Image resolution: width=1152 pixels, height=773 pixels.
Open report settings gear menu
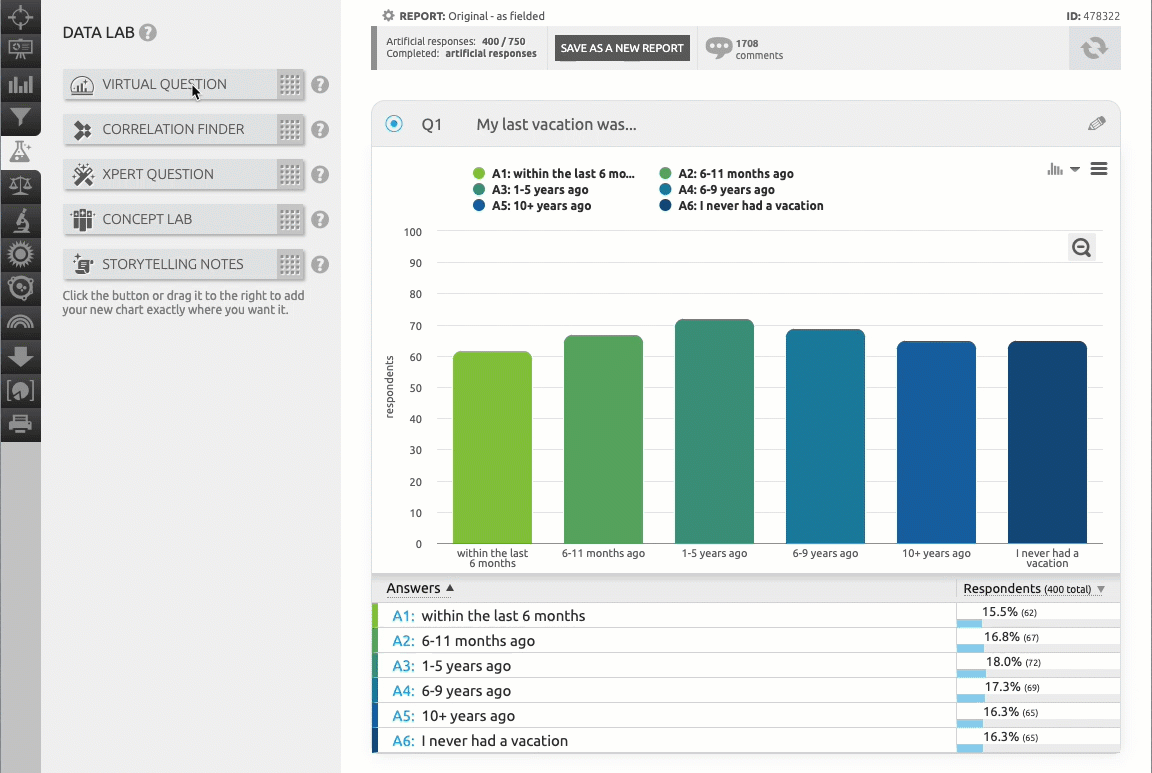pyautogui.click(x=388, y=16)
